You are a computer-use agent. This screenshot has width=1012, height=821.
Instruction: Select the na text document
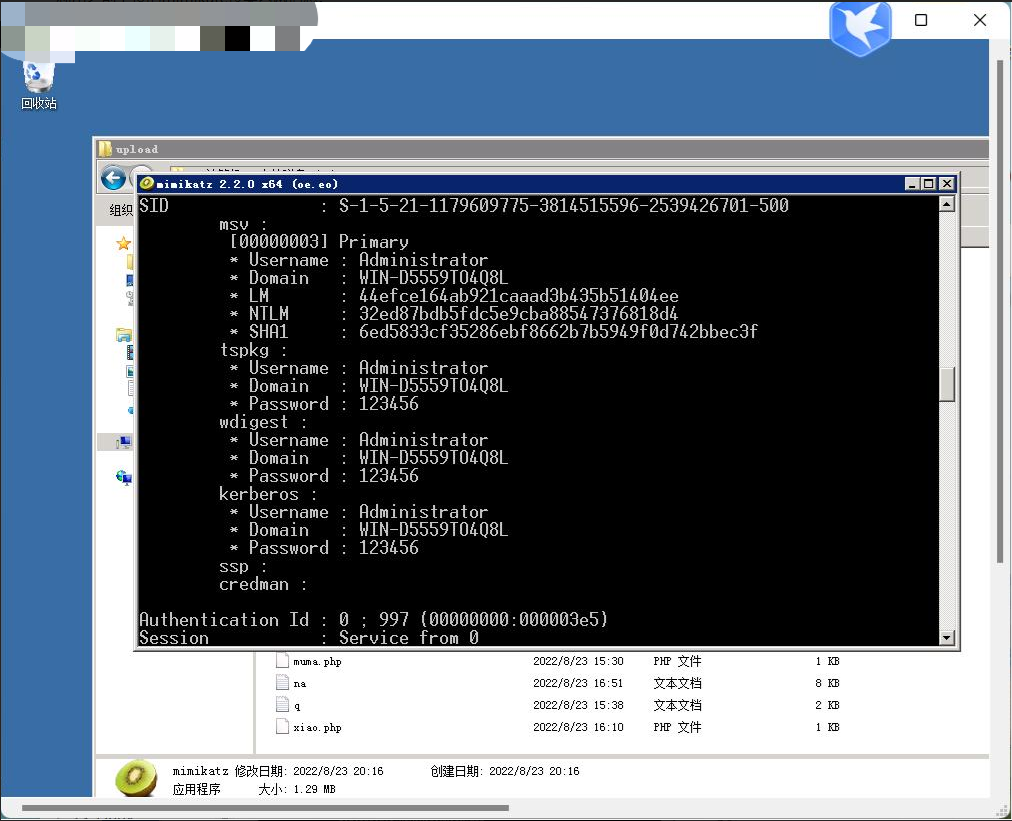[x=299, y=683]
